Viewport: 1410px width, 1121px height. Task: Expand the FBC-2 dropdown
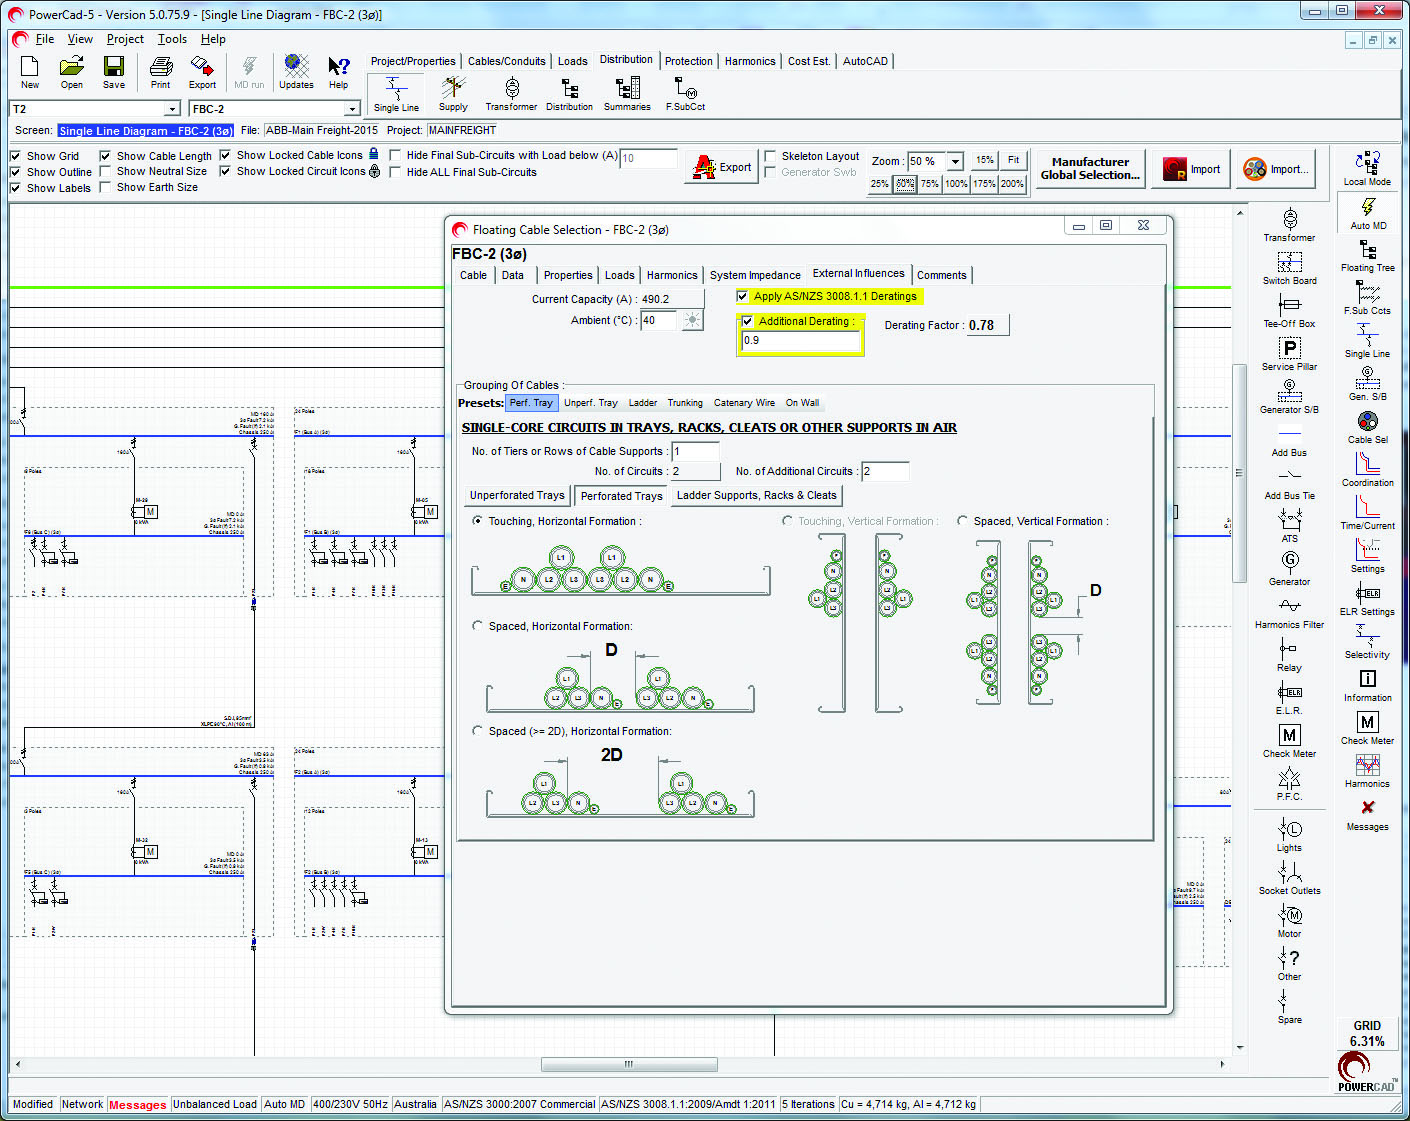pyautogui.click(x=352, y=109)
